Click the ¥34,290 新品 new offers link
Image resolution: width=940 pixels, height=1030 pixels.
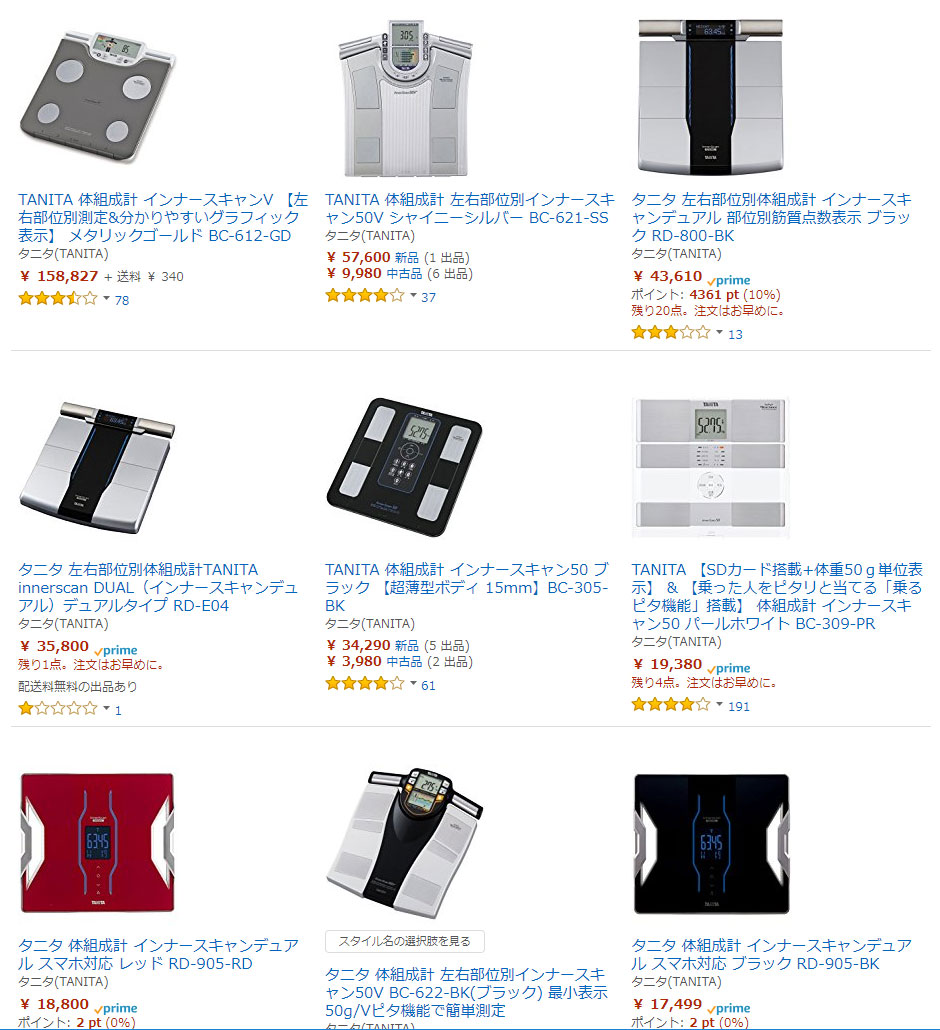point(398,645)
